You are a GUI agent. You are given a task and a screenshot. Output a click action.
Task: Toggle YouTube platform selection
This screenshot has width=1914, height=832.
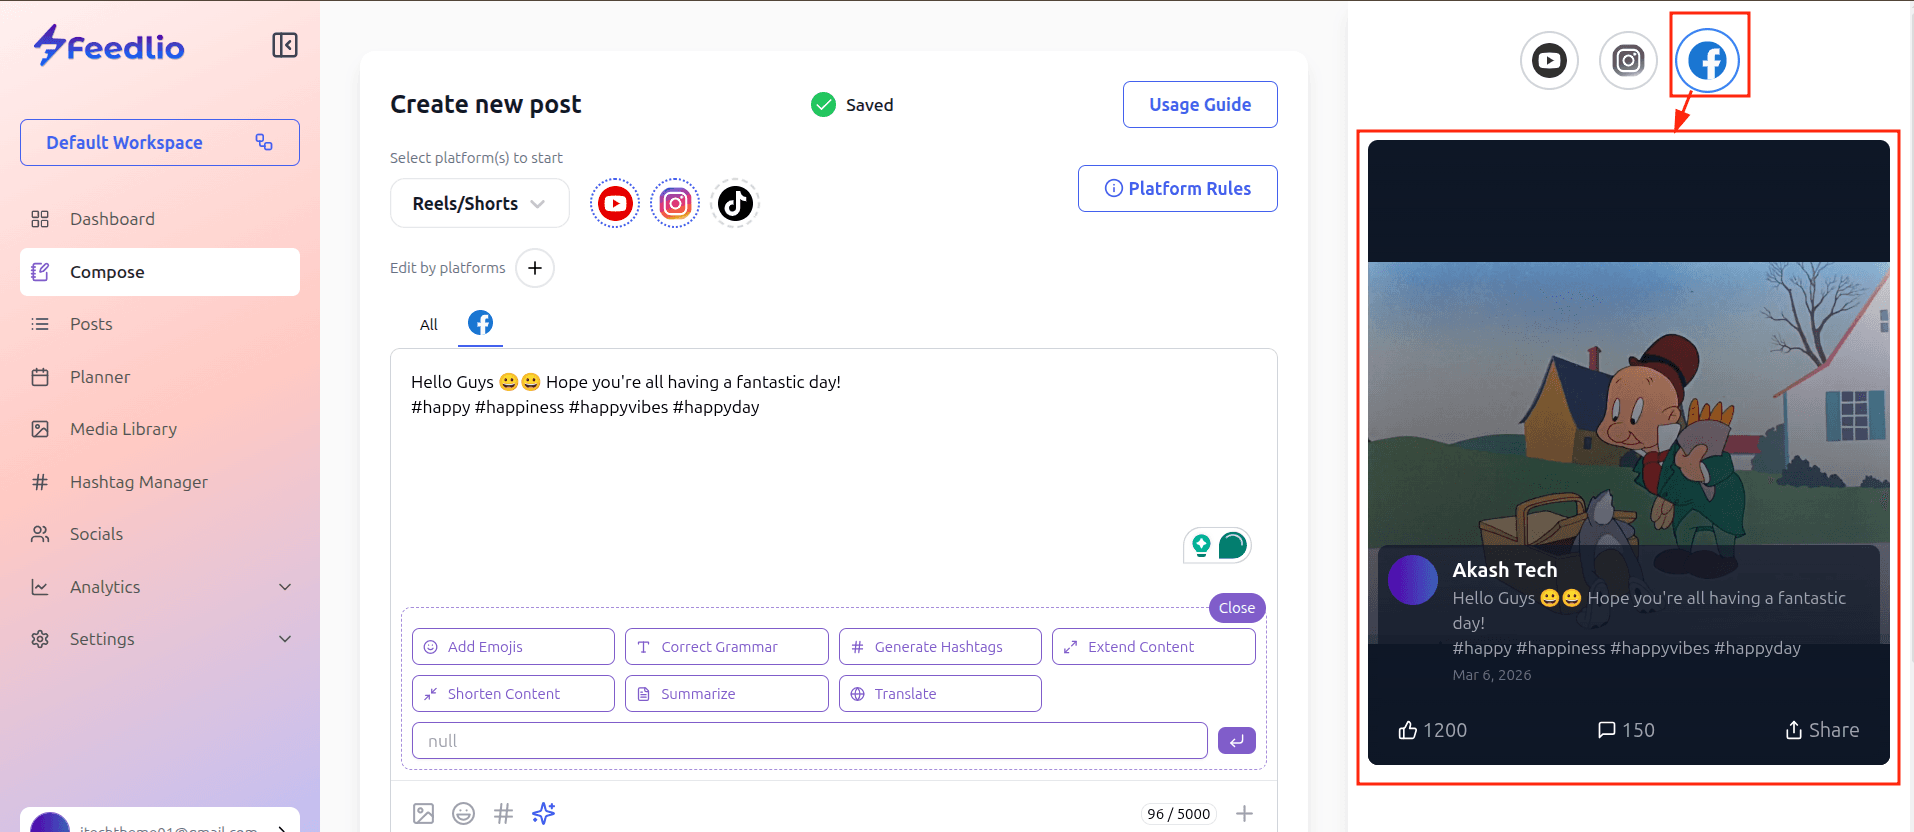click(615, 204)
